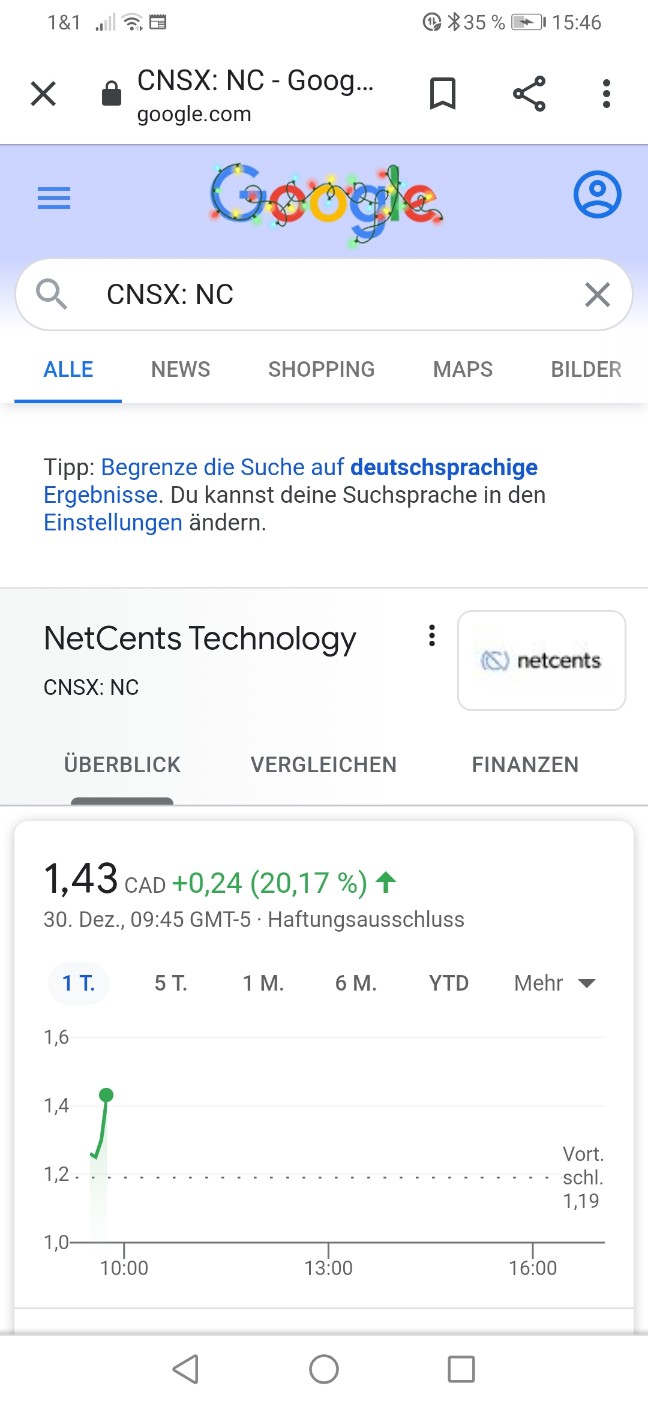Switch to the NEWS search tab
This screenshot has width=648, height=1404.
point(180,369)
